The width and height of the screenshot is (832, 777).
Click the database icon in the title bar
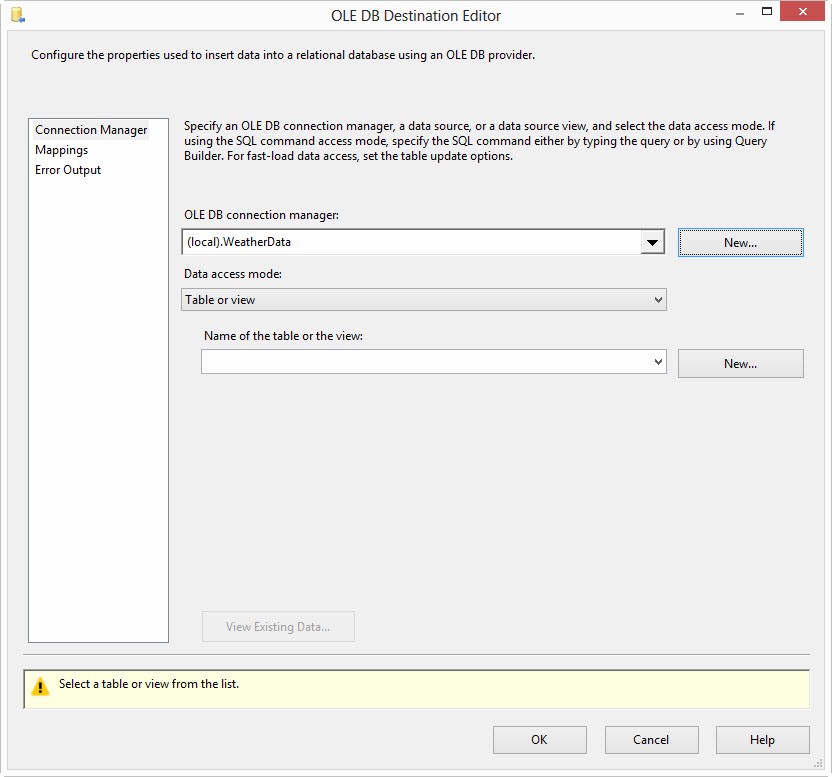click(17, 16)
